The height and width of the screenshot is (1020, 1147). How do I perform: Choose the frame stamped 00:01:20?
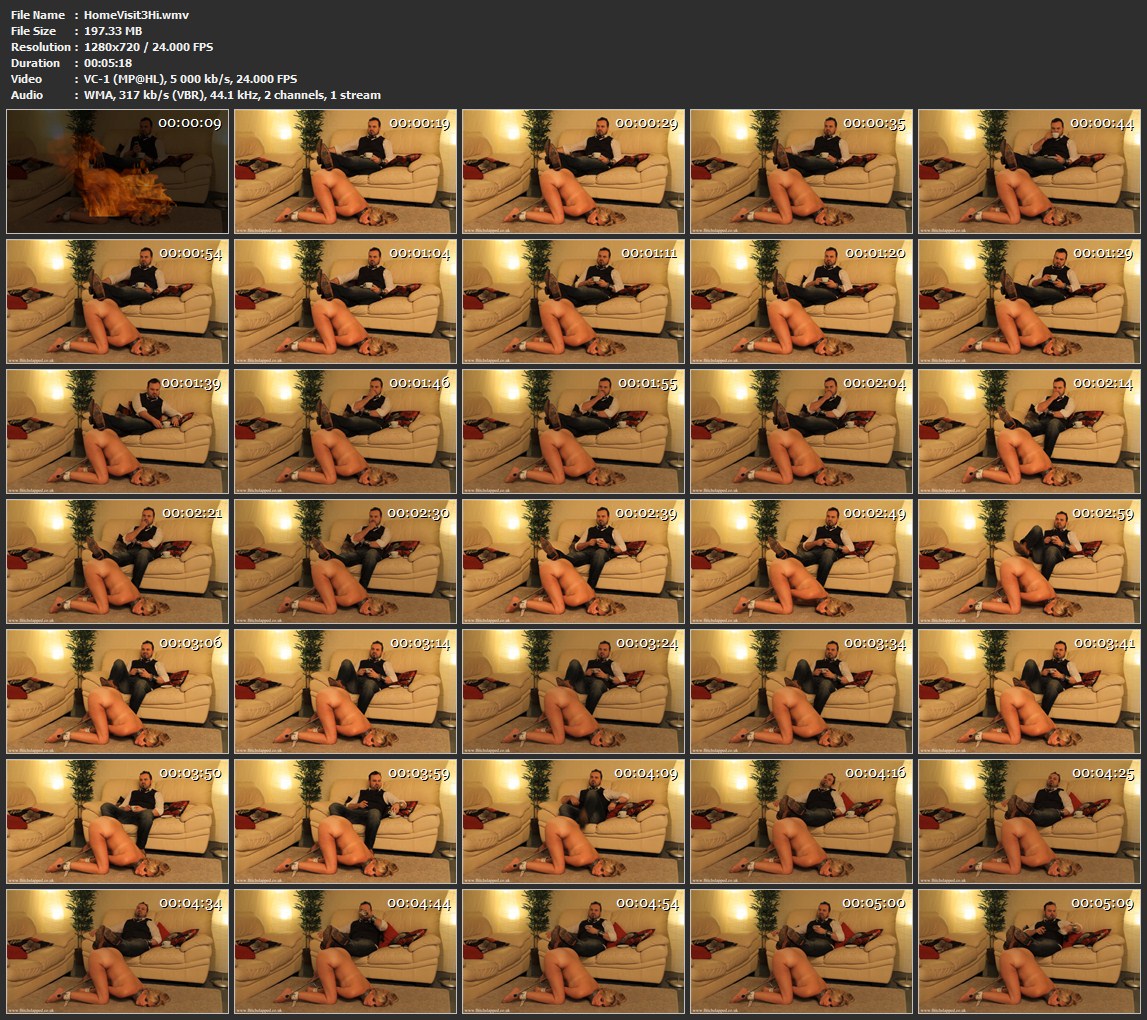(802, 301)
